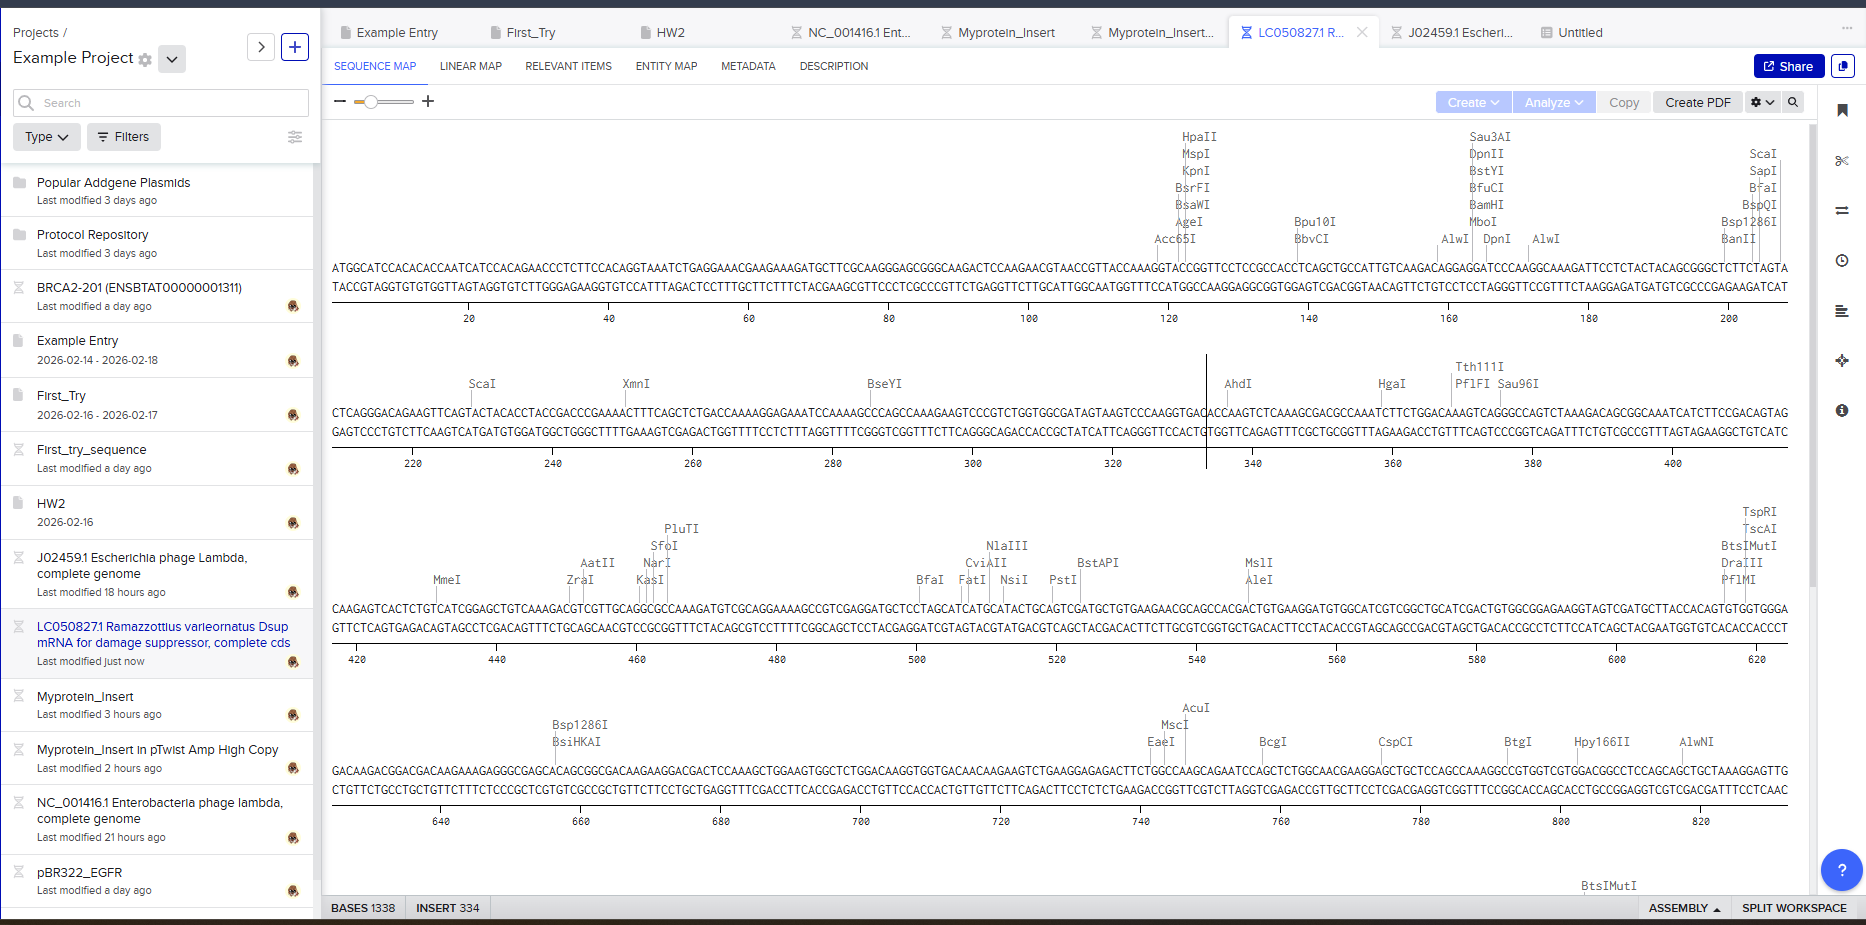Click the magnifier search icon in sequence toolbar

coord(1793,102)
